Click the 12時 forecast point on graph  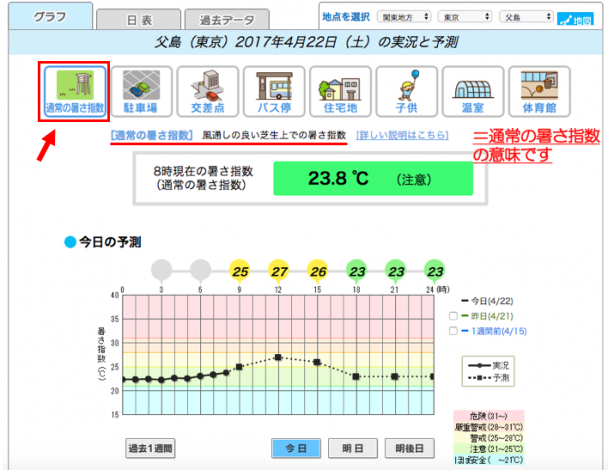coord(278,357)
